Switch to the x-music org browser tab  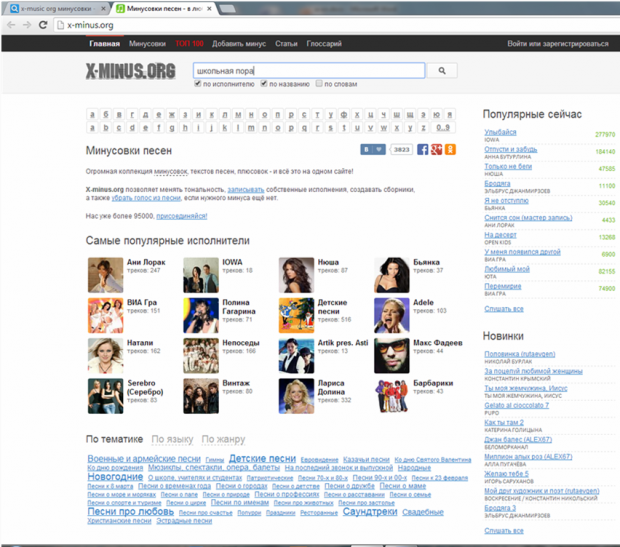click(55, 8)
